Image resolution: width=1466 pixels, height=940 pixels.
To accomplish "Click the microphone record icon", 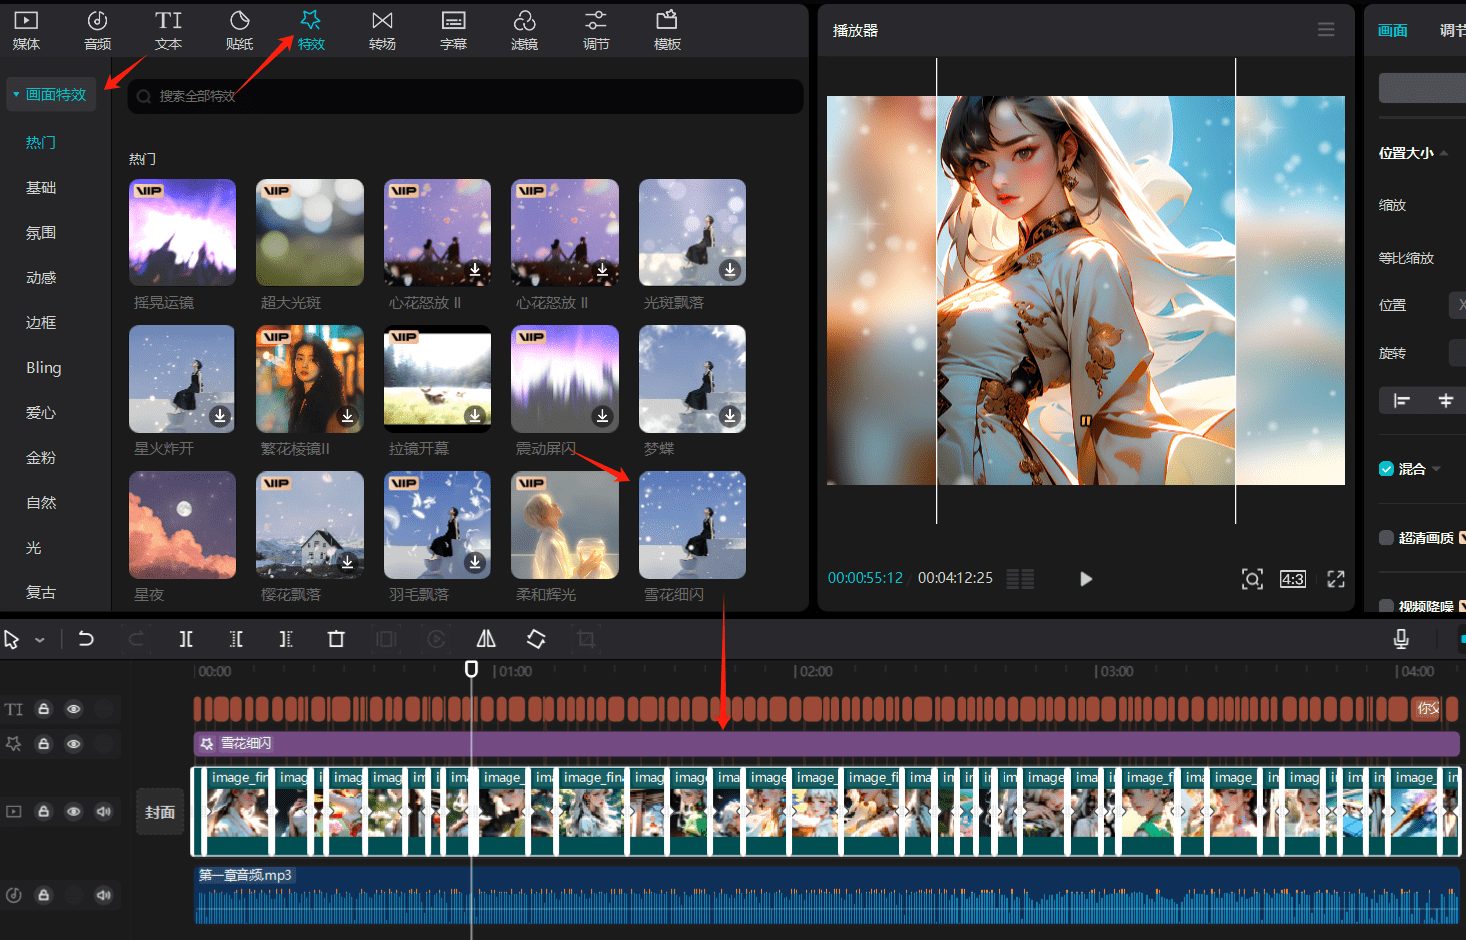I will 1401,639.
